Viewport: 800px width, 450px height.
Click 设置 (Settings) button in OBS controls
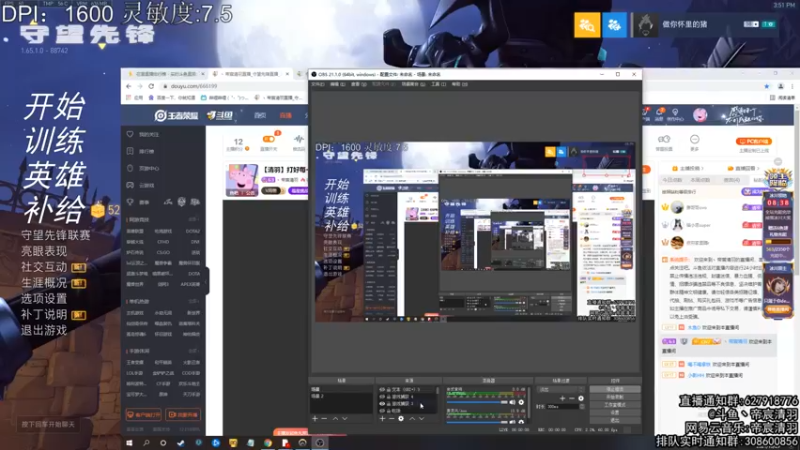coord(615,412)
